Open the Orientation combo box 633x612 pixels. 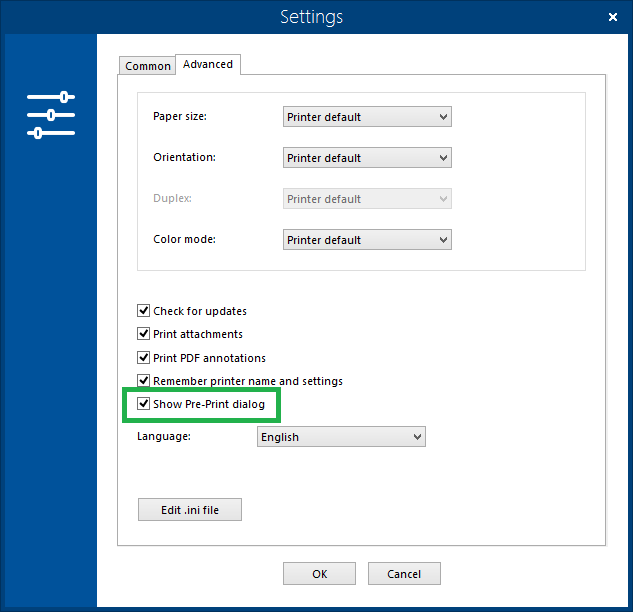[367, 158]
